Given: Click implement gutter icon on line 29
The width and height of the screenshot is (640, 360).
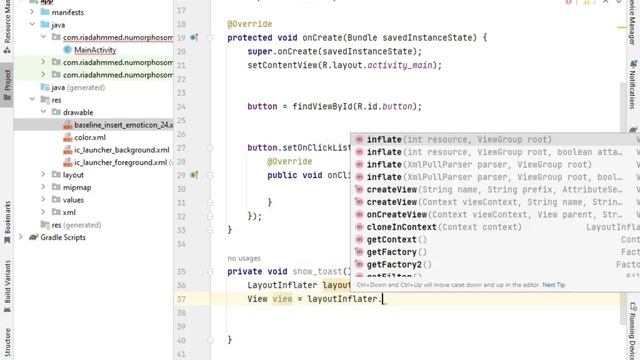Looking at the screenshot, I should pos(194,175).
